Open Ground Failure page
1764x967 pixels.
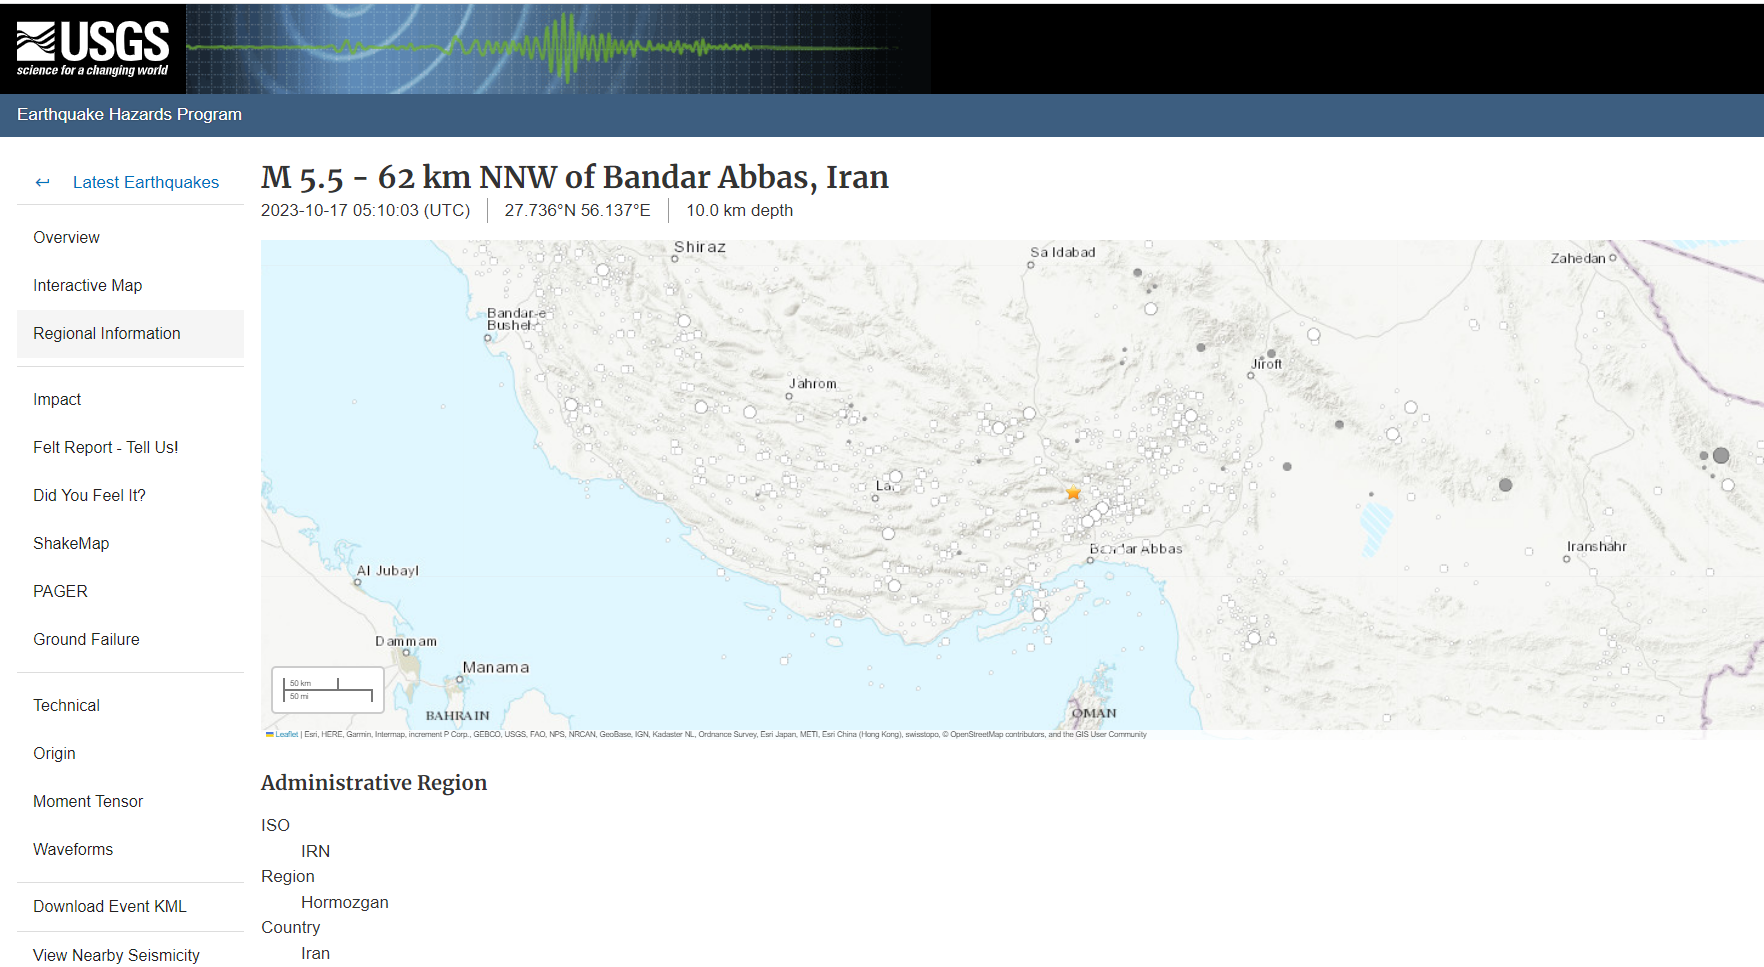86,639
